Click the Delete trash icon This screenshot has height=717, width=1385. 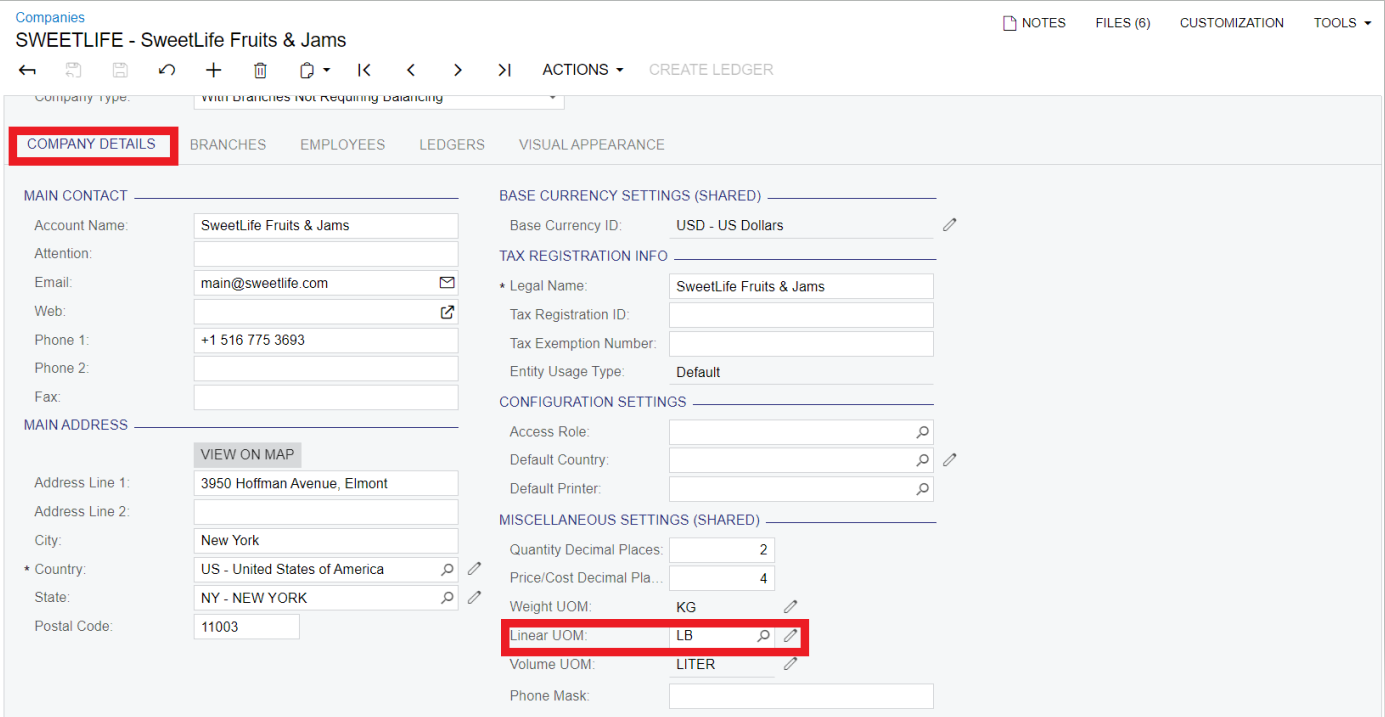click(x=260, y=70)
